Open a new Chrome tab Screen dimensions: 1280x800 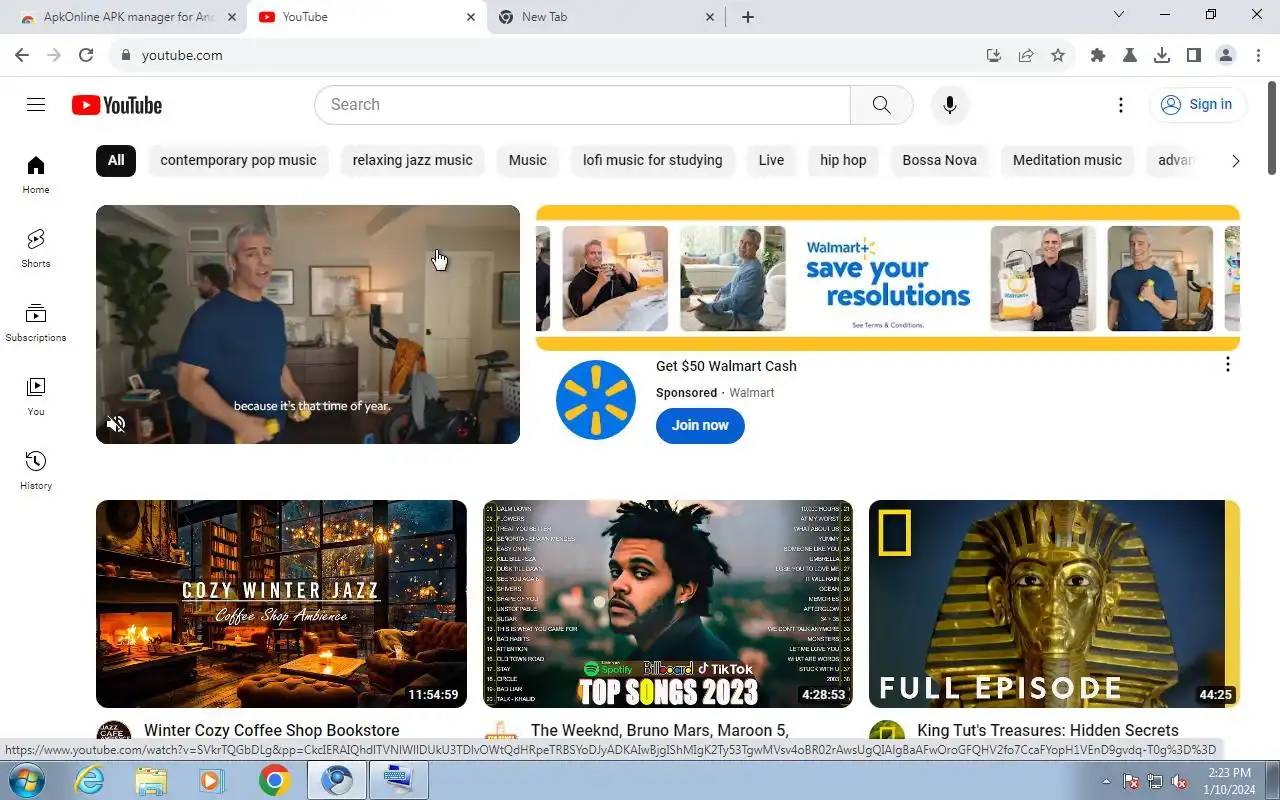pyautogui.click(x=748, y=17)
